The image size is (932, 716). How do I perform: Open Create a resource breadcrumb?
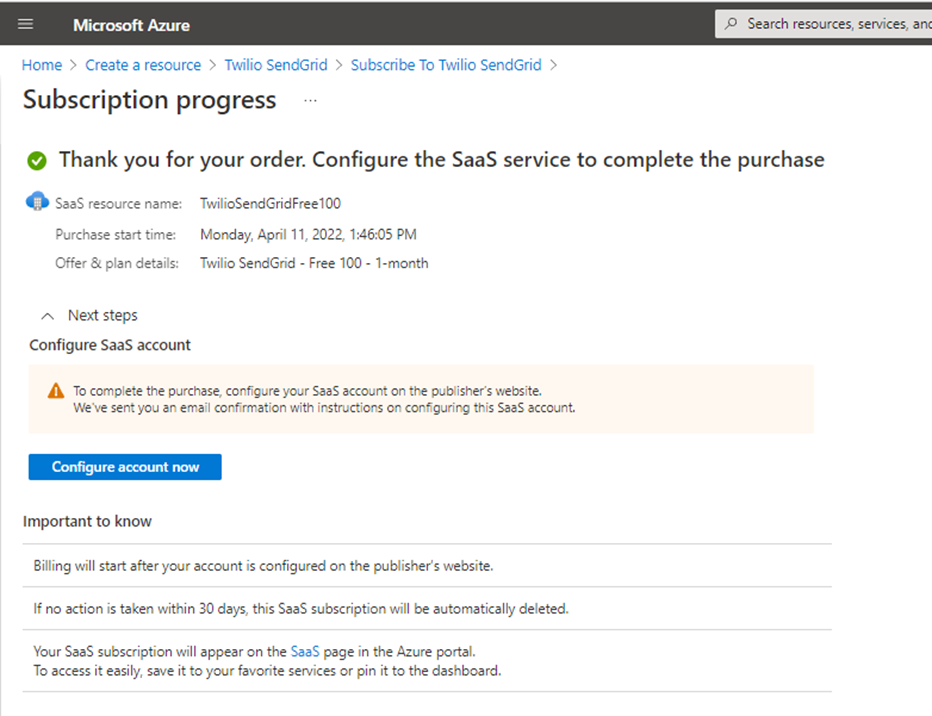(143, 65)
